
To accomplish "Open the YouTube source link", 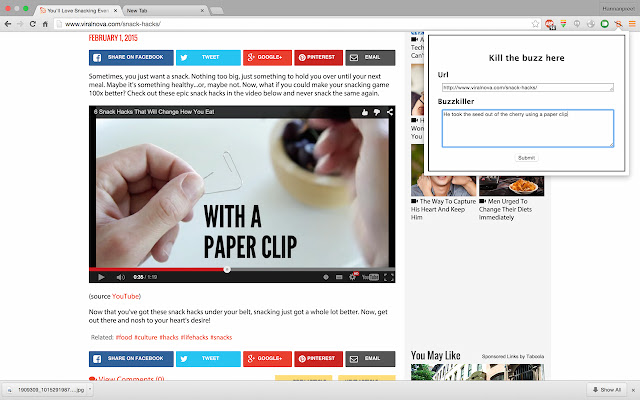I will pyautogui.click(x=125, y=296).
